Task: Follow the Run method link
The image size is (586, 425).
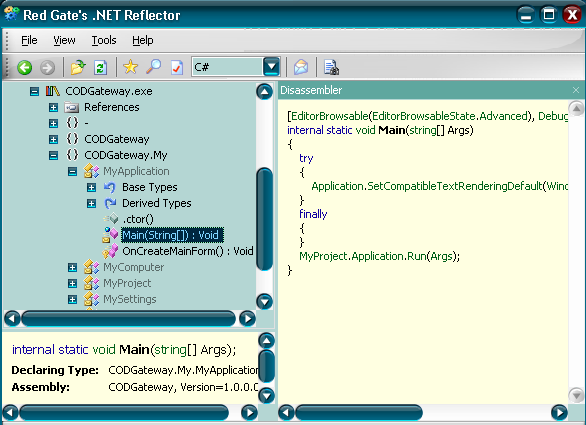Action: pos(417,256)
